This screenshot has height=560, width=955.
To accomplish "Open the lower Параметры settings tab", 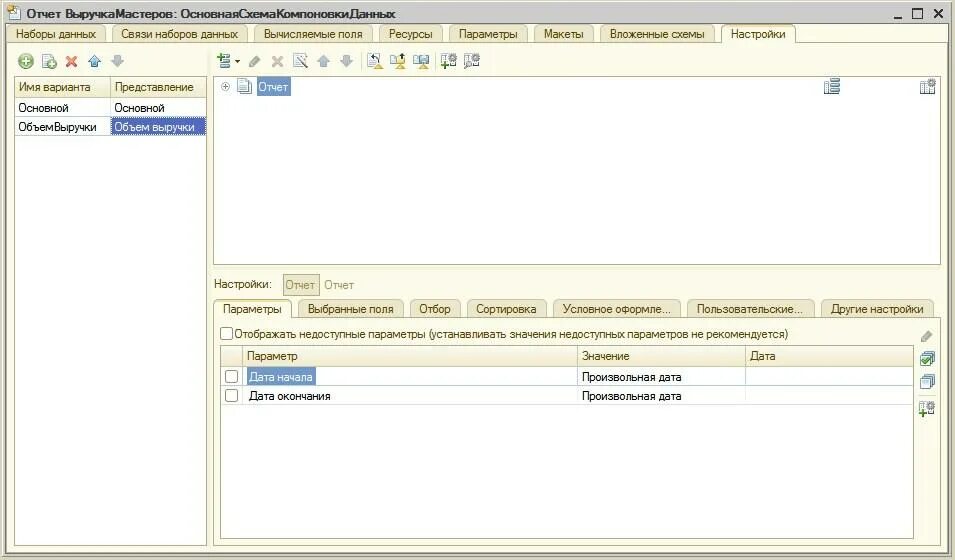I will pos(252,309).
